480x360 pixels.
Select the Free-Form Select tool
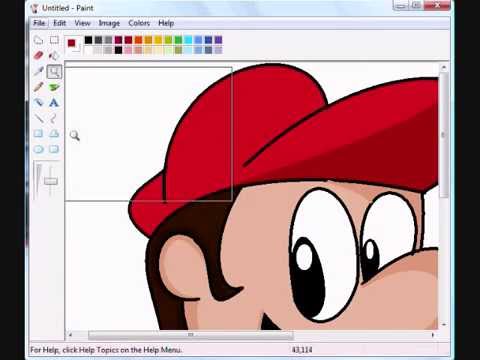(x=39, y=41)
